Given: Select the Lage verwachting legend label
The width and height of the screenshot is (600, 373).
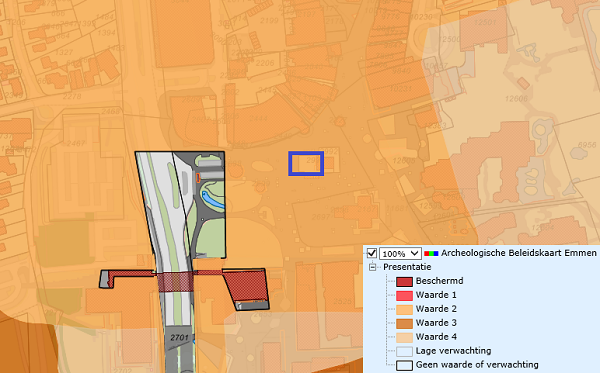Looking at the screenshot, I should coord(453,351).
